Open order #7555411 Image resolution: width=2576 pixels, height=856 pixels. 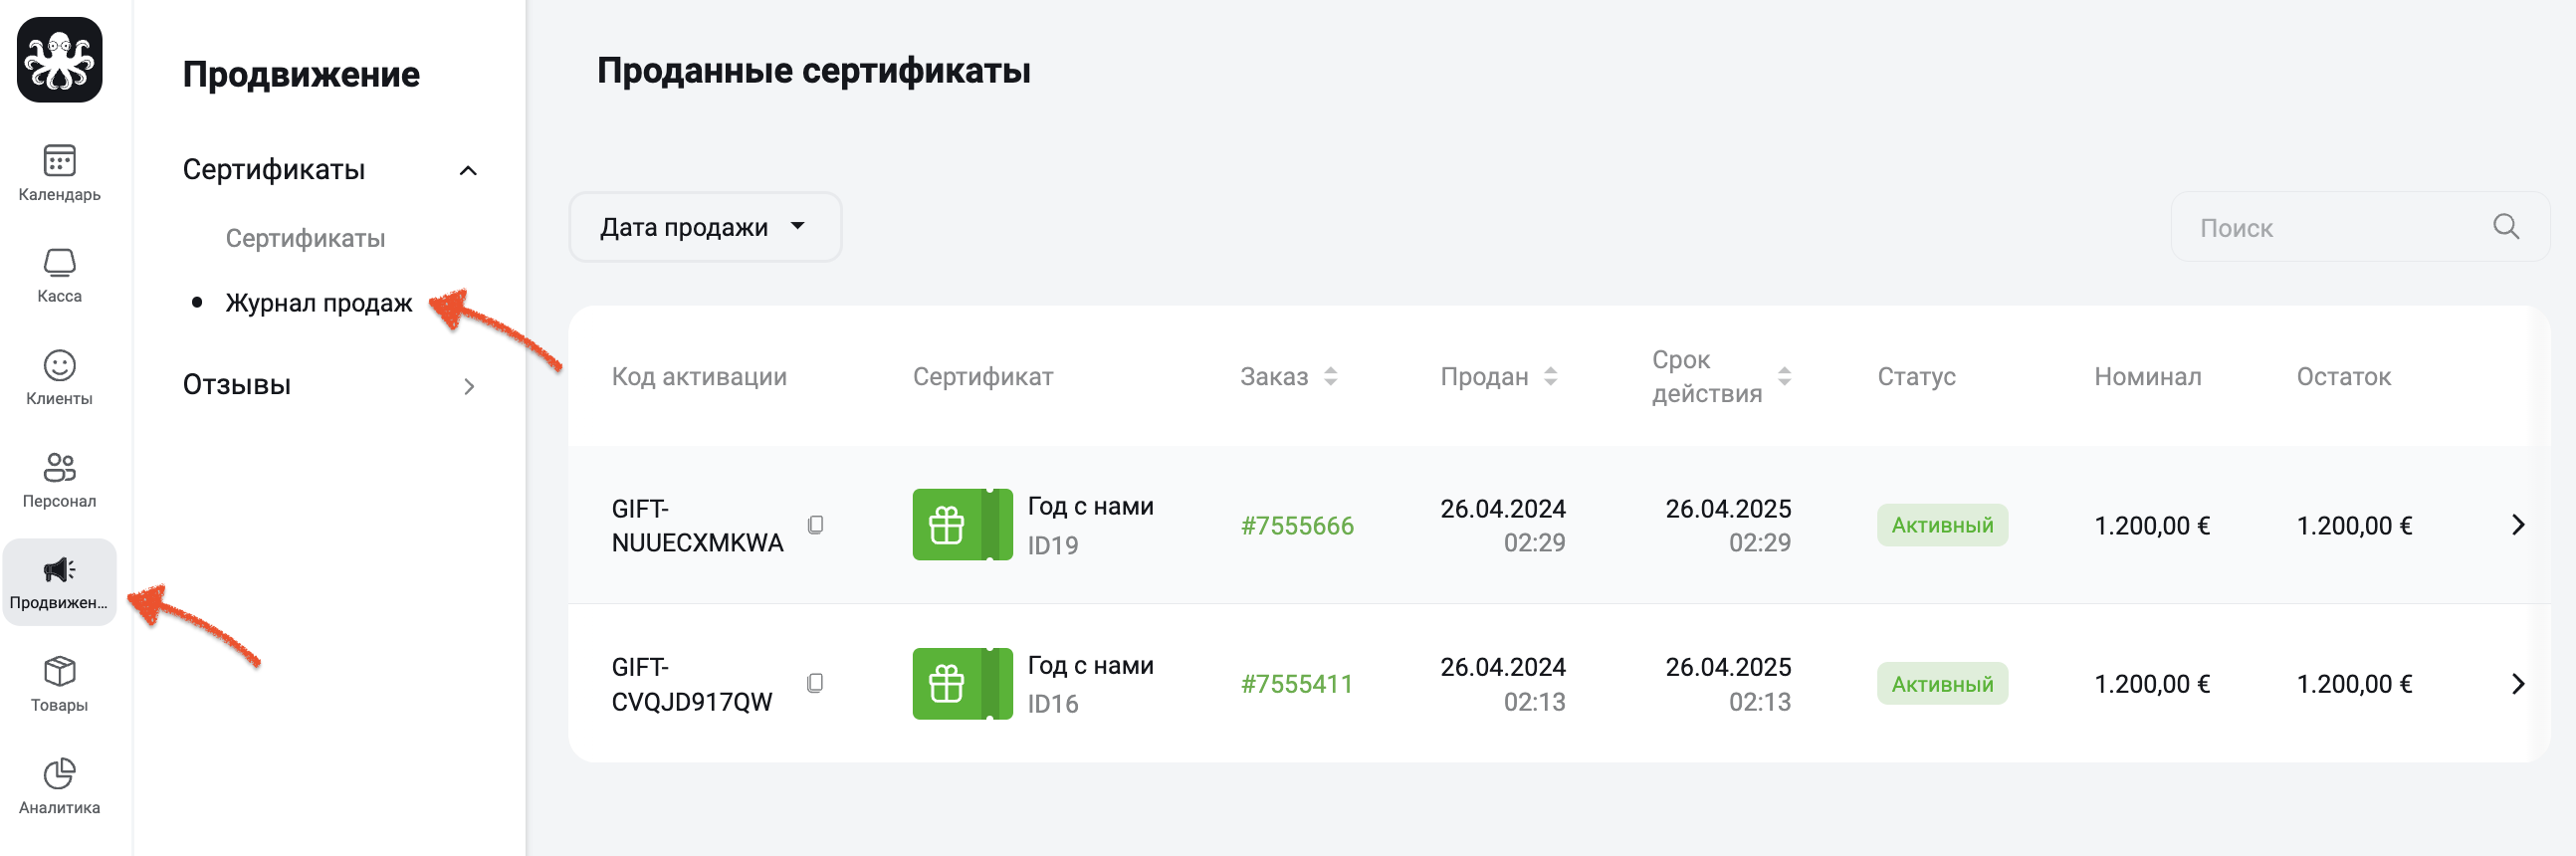pyautogui.click(x=1297, y=684)
